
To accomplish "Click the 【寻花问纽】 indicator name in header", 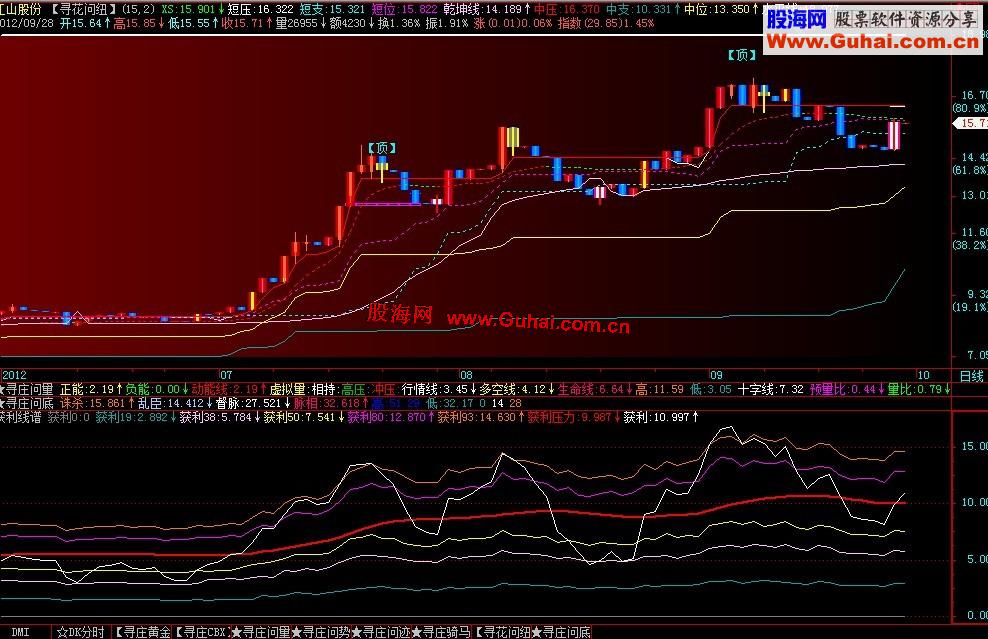I will (x=83, y=9).
